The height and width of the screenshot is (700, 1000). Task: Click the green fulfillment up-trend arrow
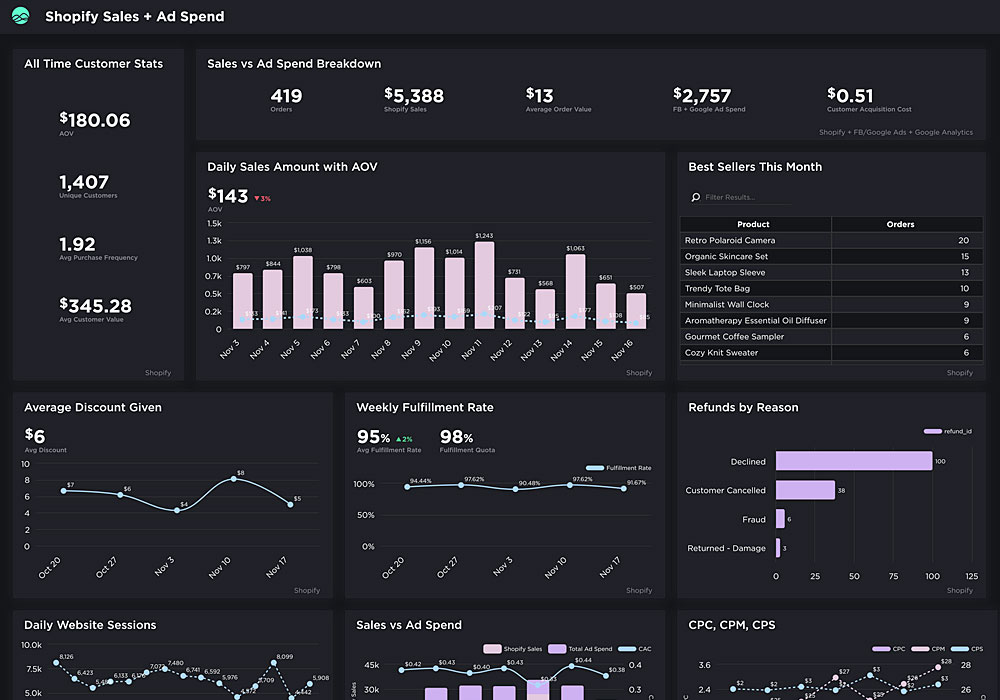pyautogui.click(x=397, y=439)
